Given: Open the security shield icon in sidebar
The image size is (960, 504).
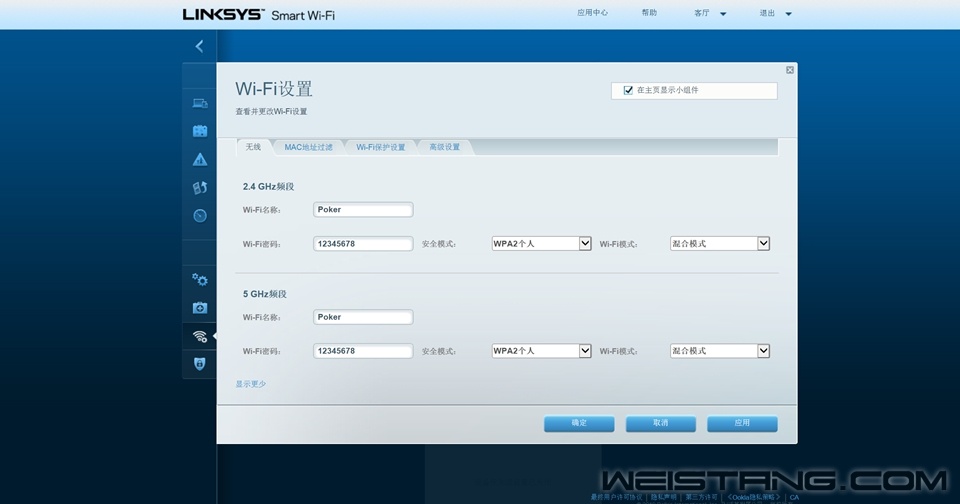Looking at the screenshot, I should point(200,364).
